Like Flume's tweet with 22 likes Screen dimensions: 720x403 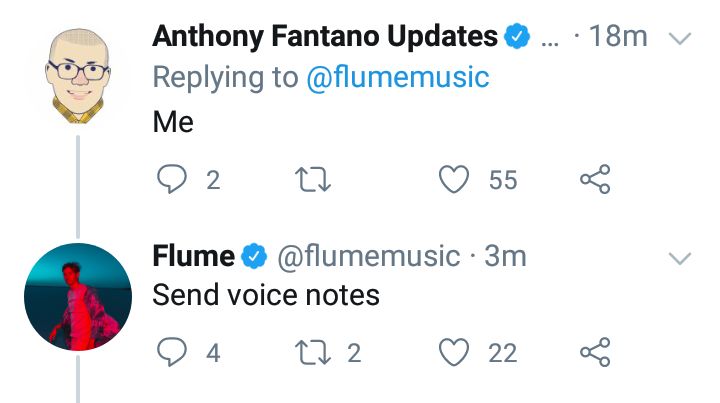click(x=455, y=352)
